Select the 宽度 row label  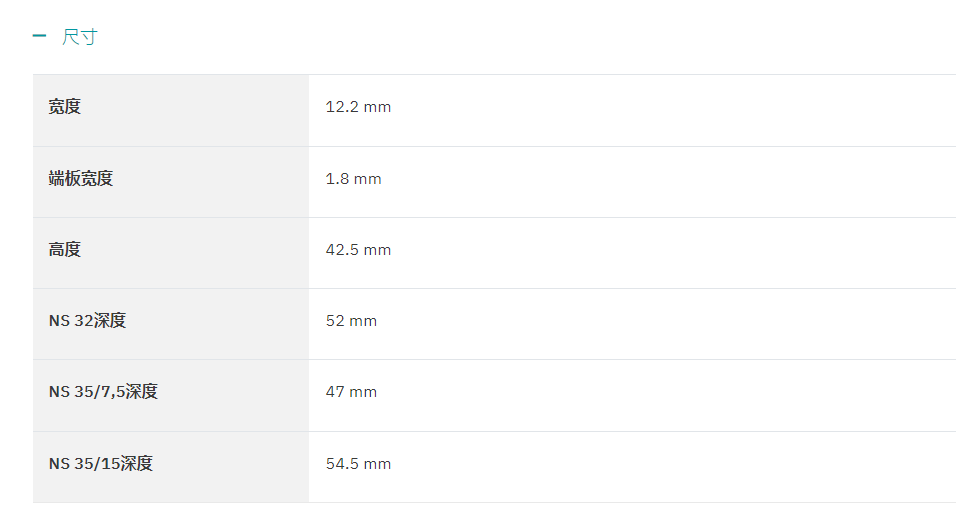point(65,107)
